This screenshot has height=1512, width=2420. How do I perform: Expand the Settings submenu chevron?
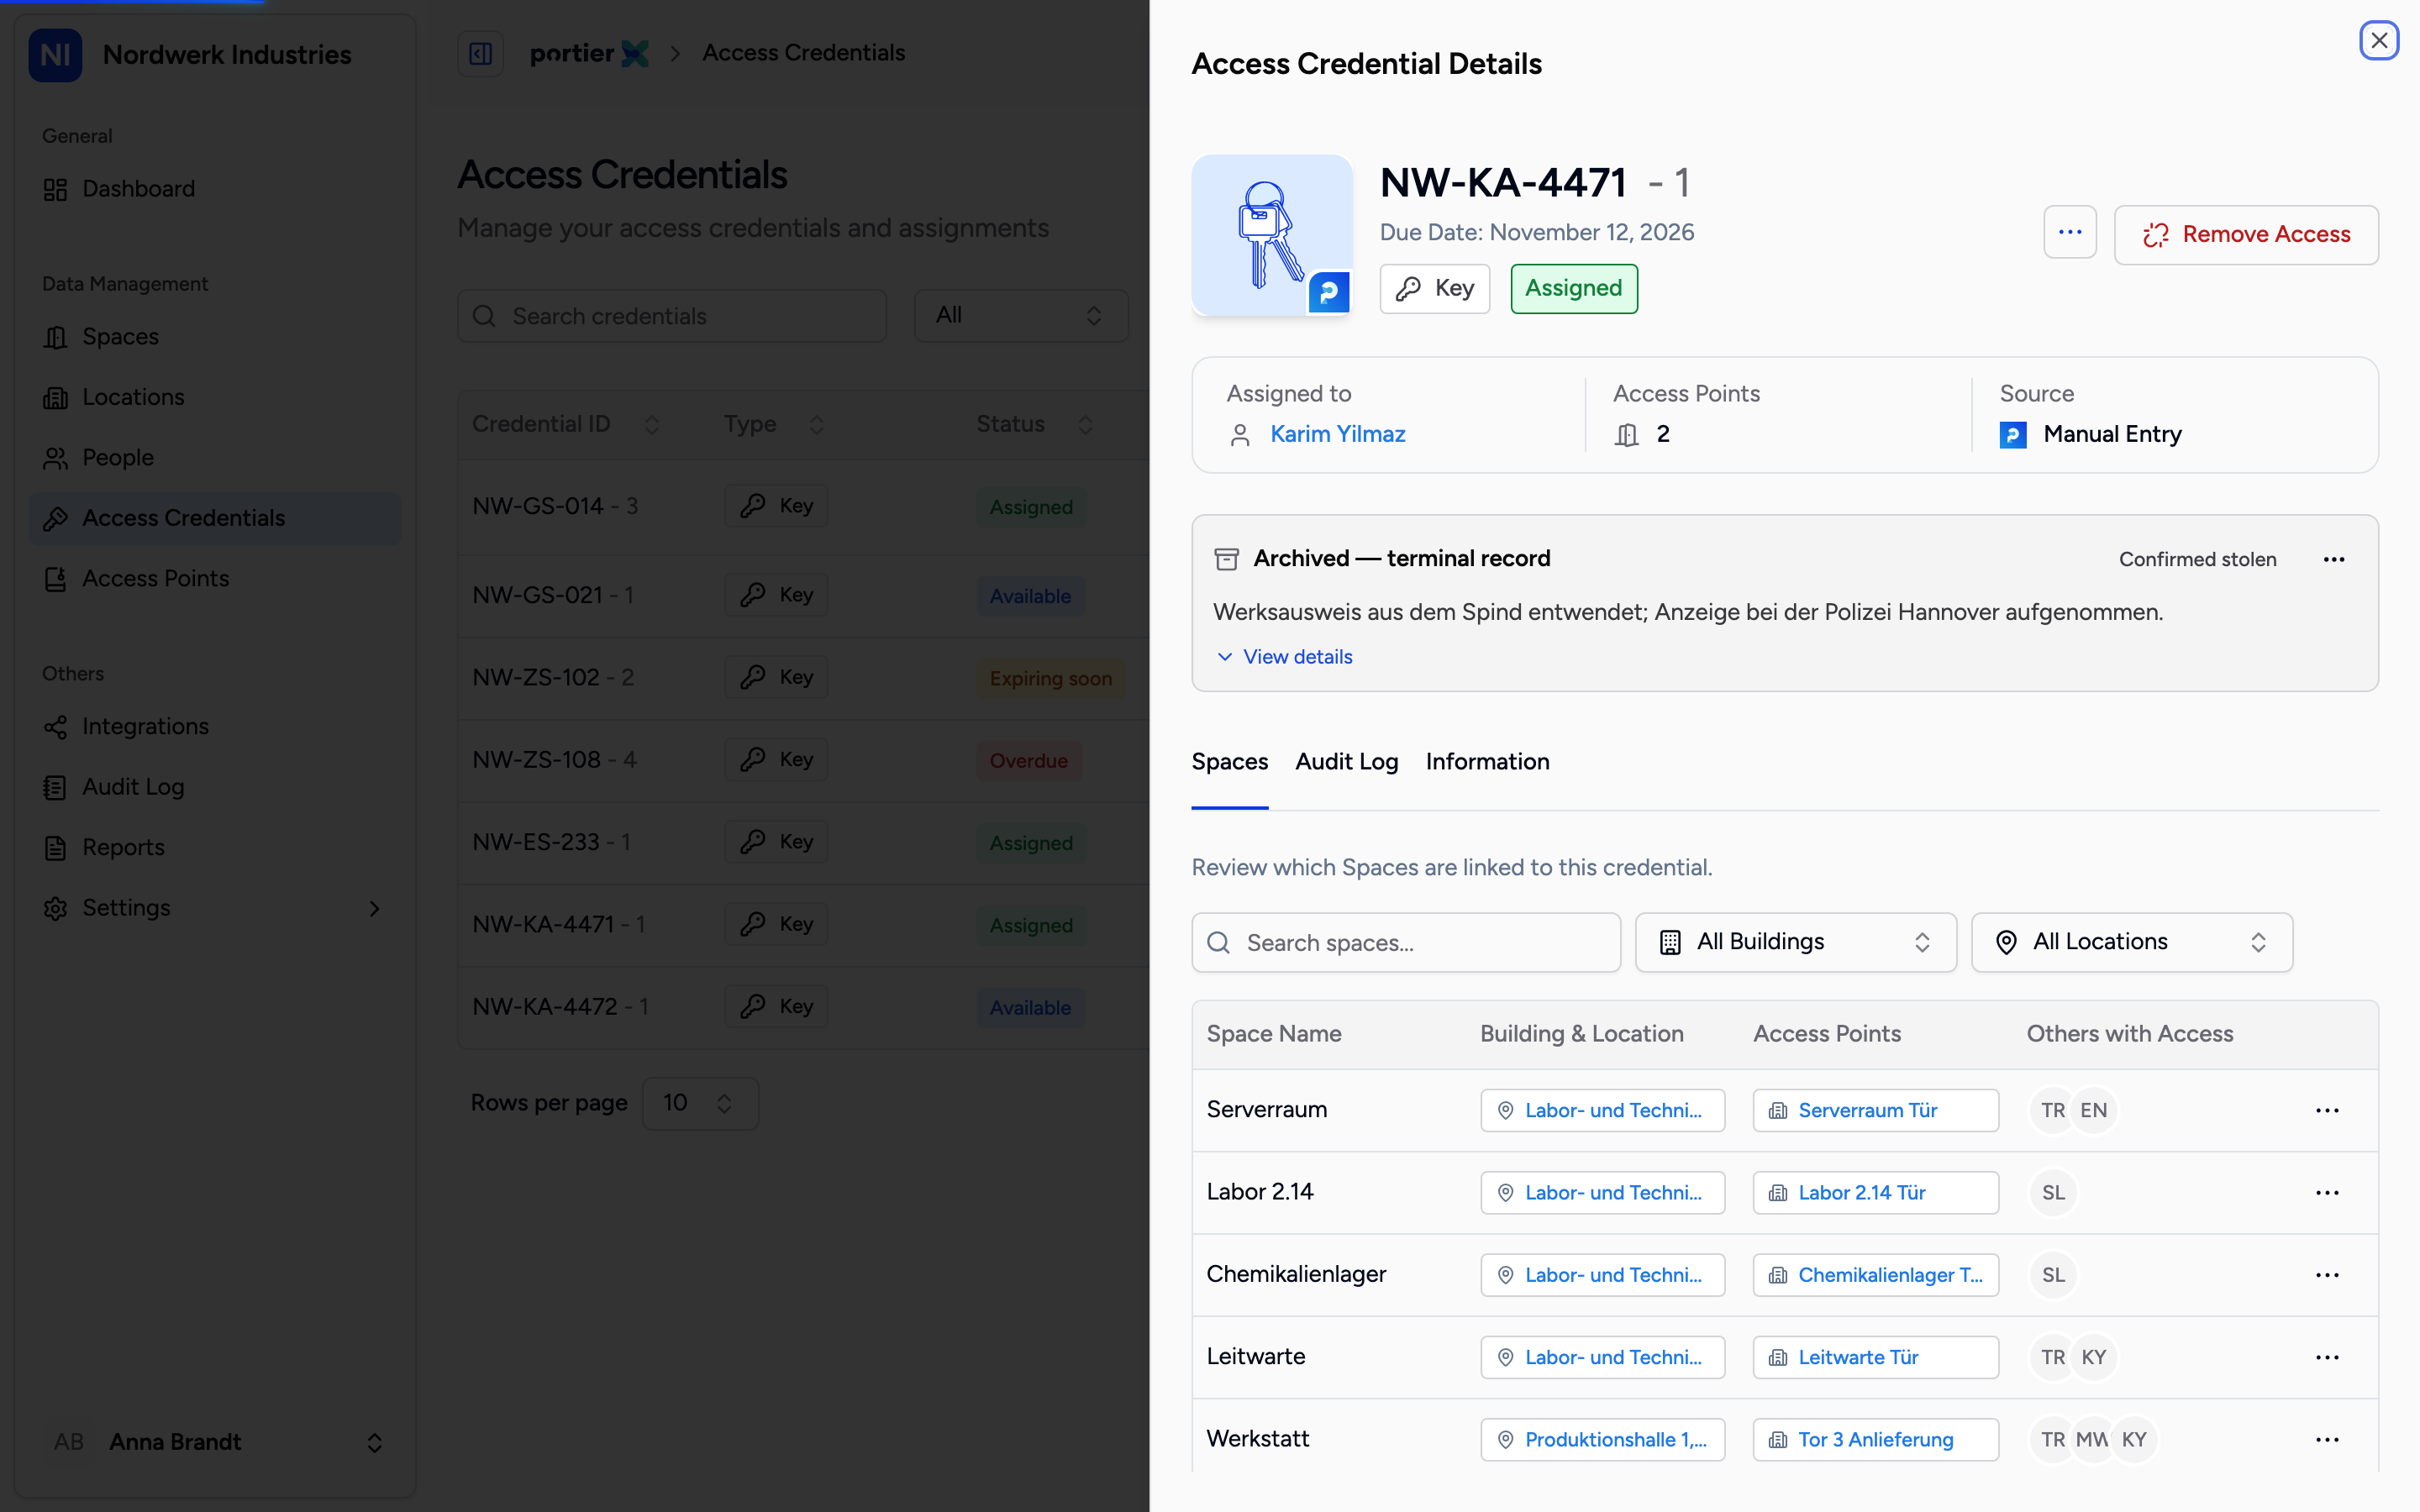(x=374, y=909)
